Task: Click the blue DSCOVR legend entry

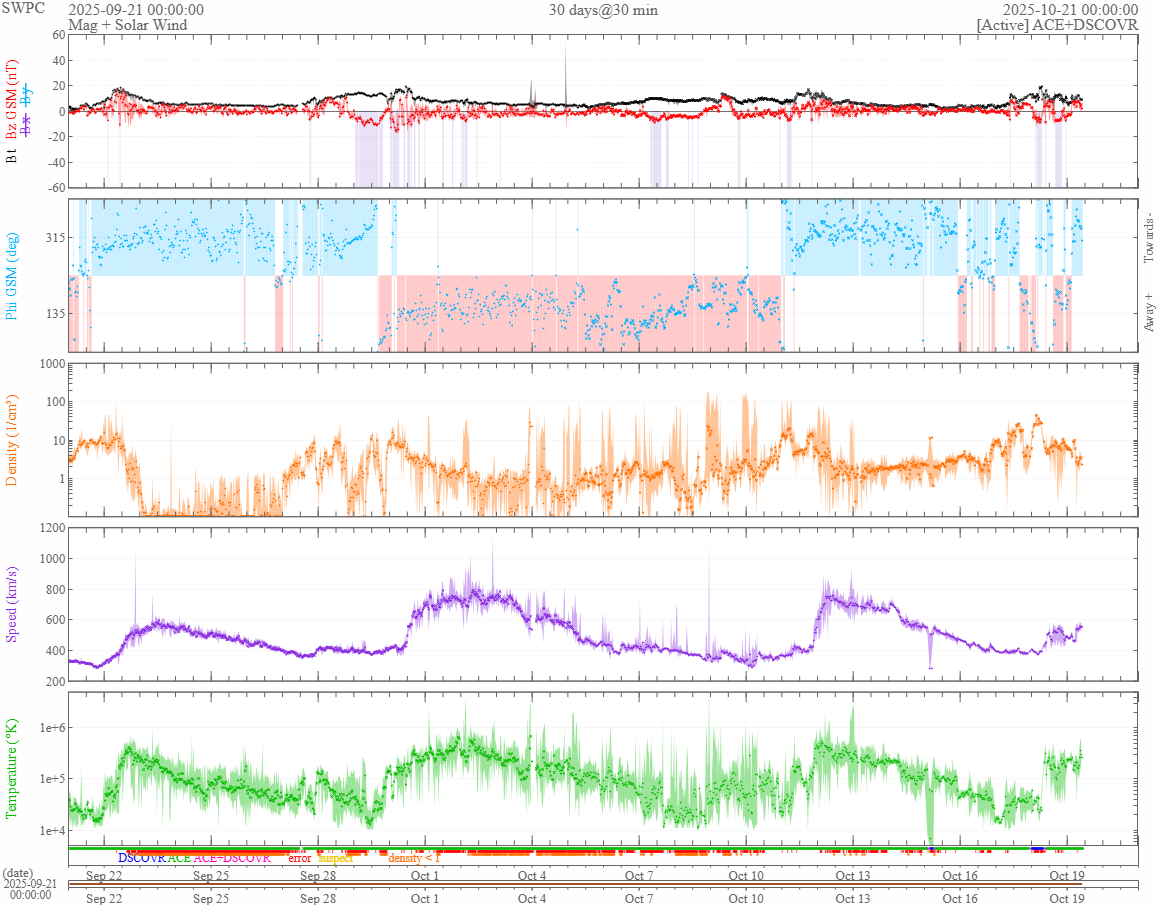Action: (x=142, y=858)
